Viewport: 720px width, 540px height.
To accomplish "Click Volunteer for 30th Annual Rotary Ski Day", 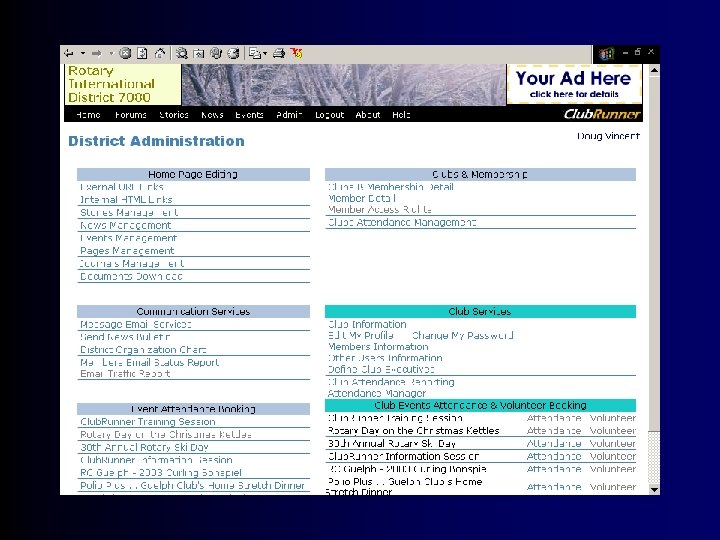I will coord(613,444).
